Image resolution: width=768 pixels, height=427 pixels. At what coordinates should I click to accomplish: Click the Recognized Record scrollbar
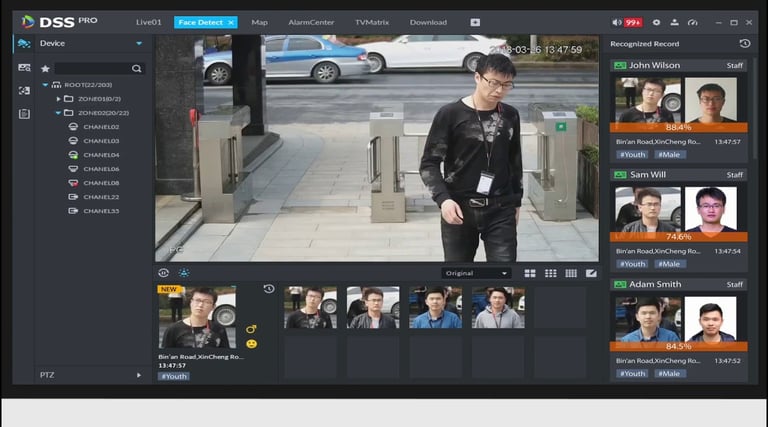[x=755, y=108]
